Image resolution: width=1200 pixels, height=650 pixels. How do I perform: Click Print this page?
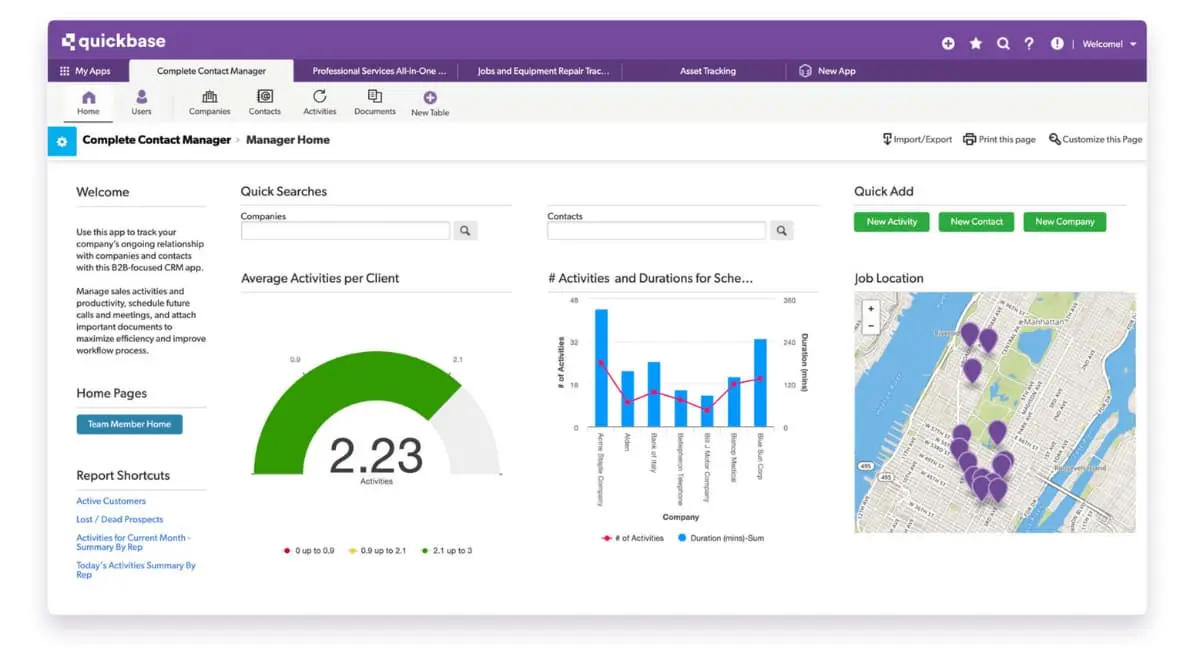pyautogui.click(x=999, y=139)
